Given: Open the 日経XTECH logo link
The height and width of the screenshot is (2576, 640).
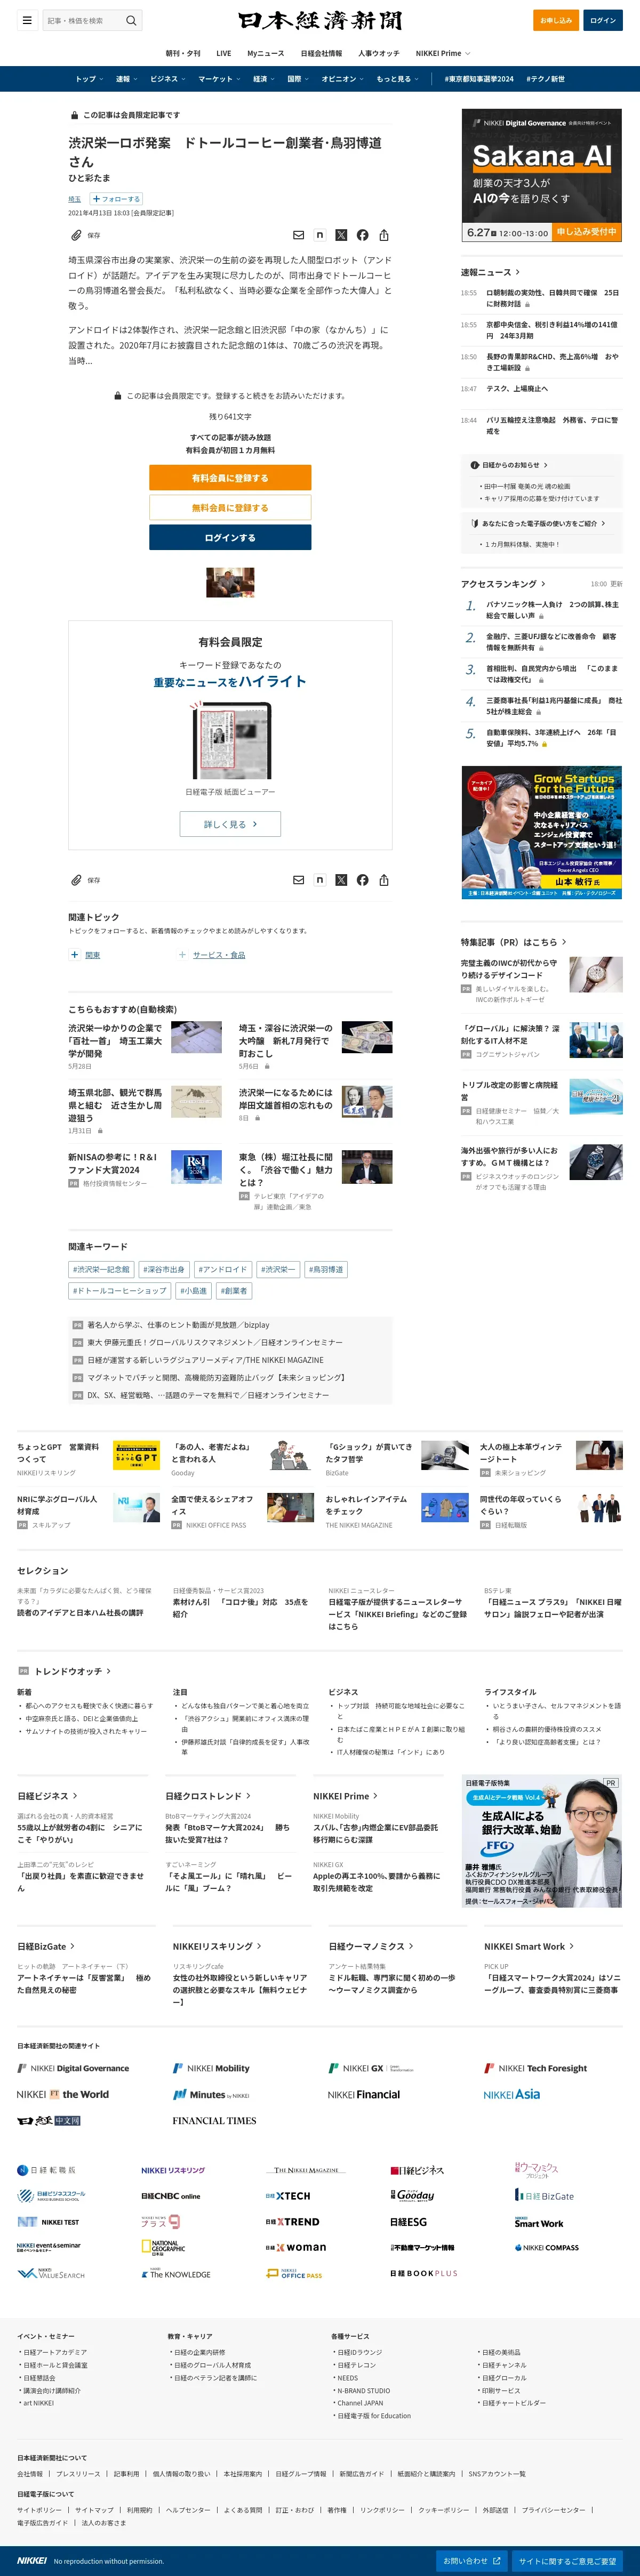Looking at the screenshot, I should click(288, 2196).
